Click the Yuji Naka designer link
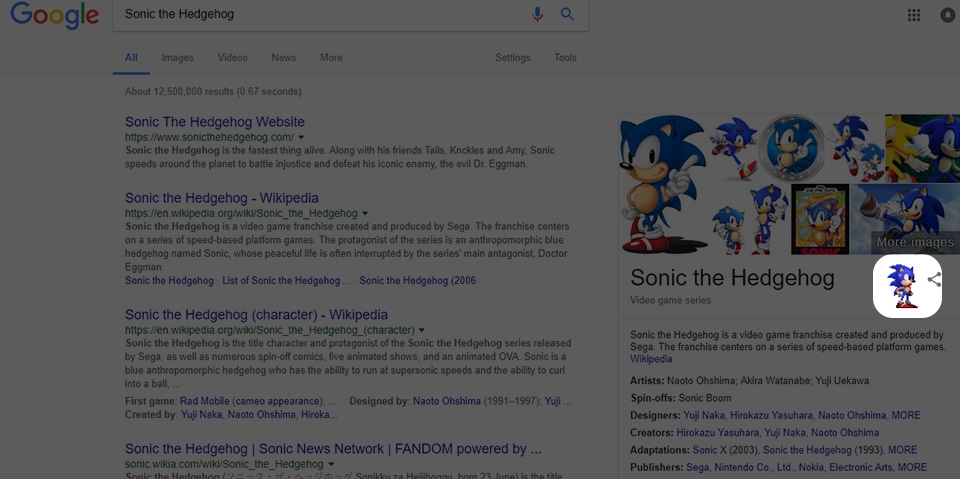 pyautogui.click(x=703, y=415)
